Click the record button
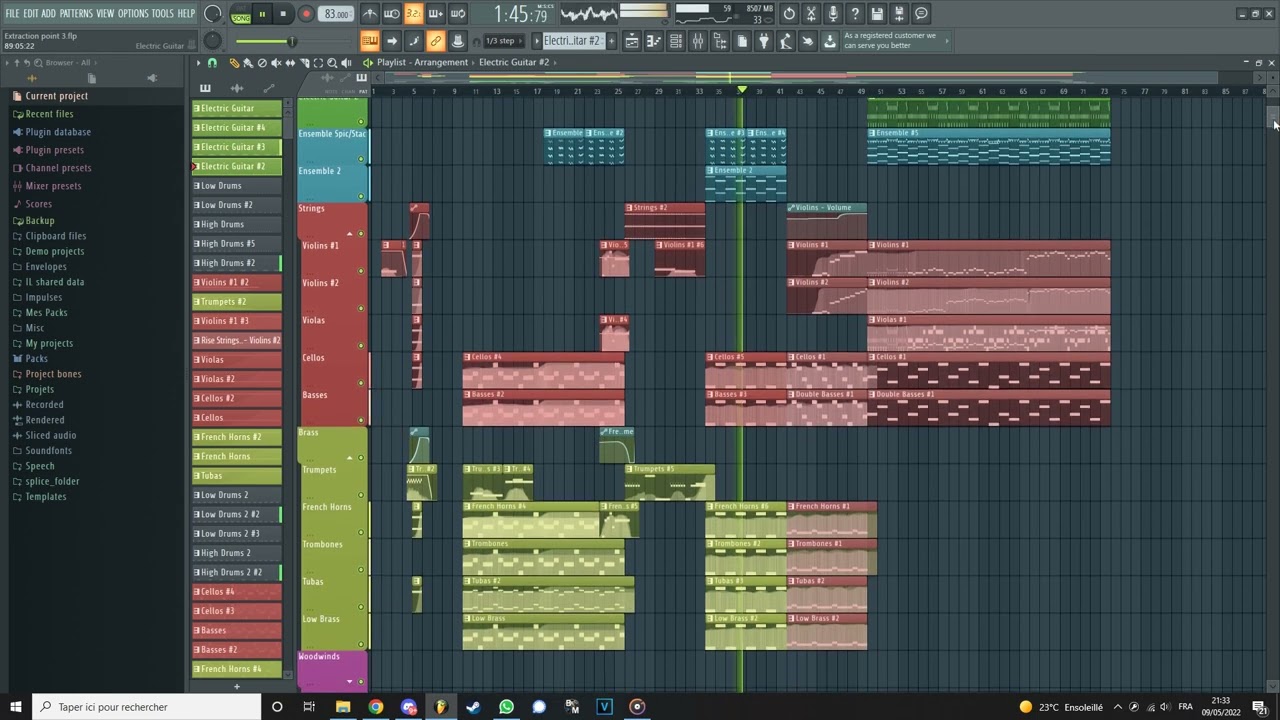This screenshot has width=1280, height=720. [306, 14]
